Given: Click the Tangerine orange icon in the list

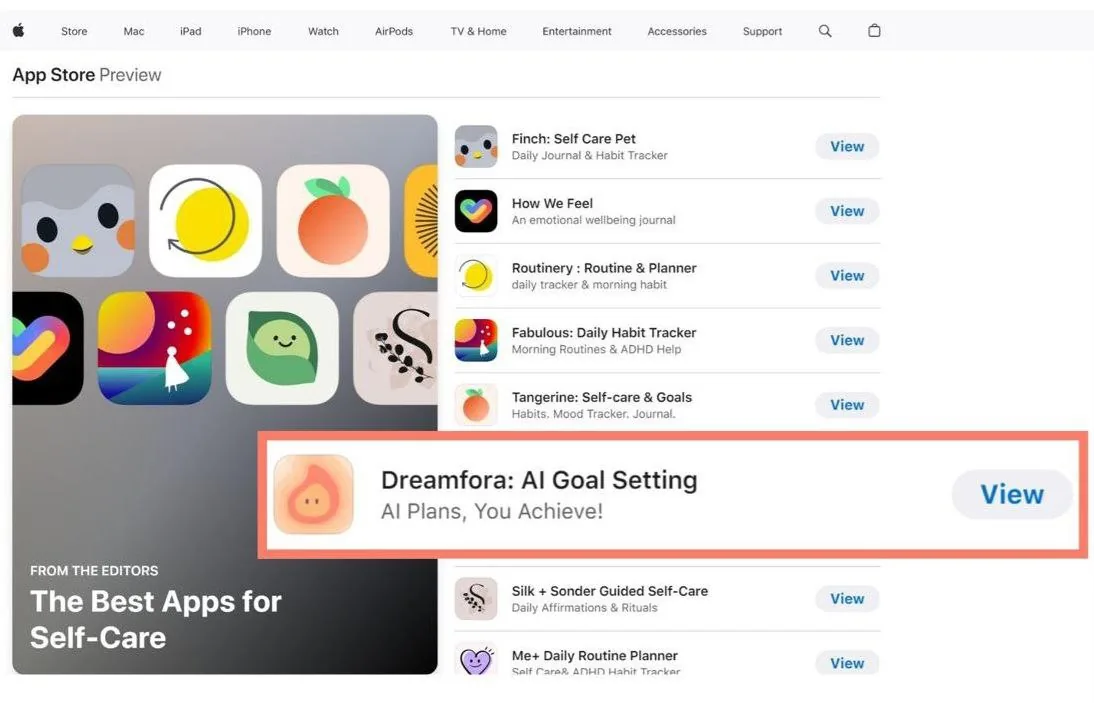Looking at the screenshot, I should 476,405.
